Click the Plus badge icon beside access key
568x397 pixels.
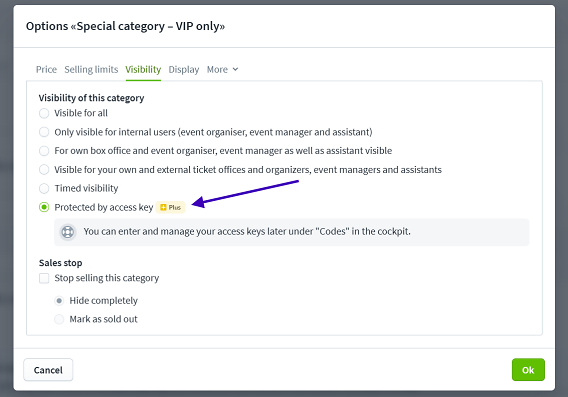[x=170, y=208]
